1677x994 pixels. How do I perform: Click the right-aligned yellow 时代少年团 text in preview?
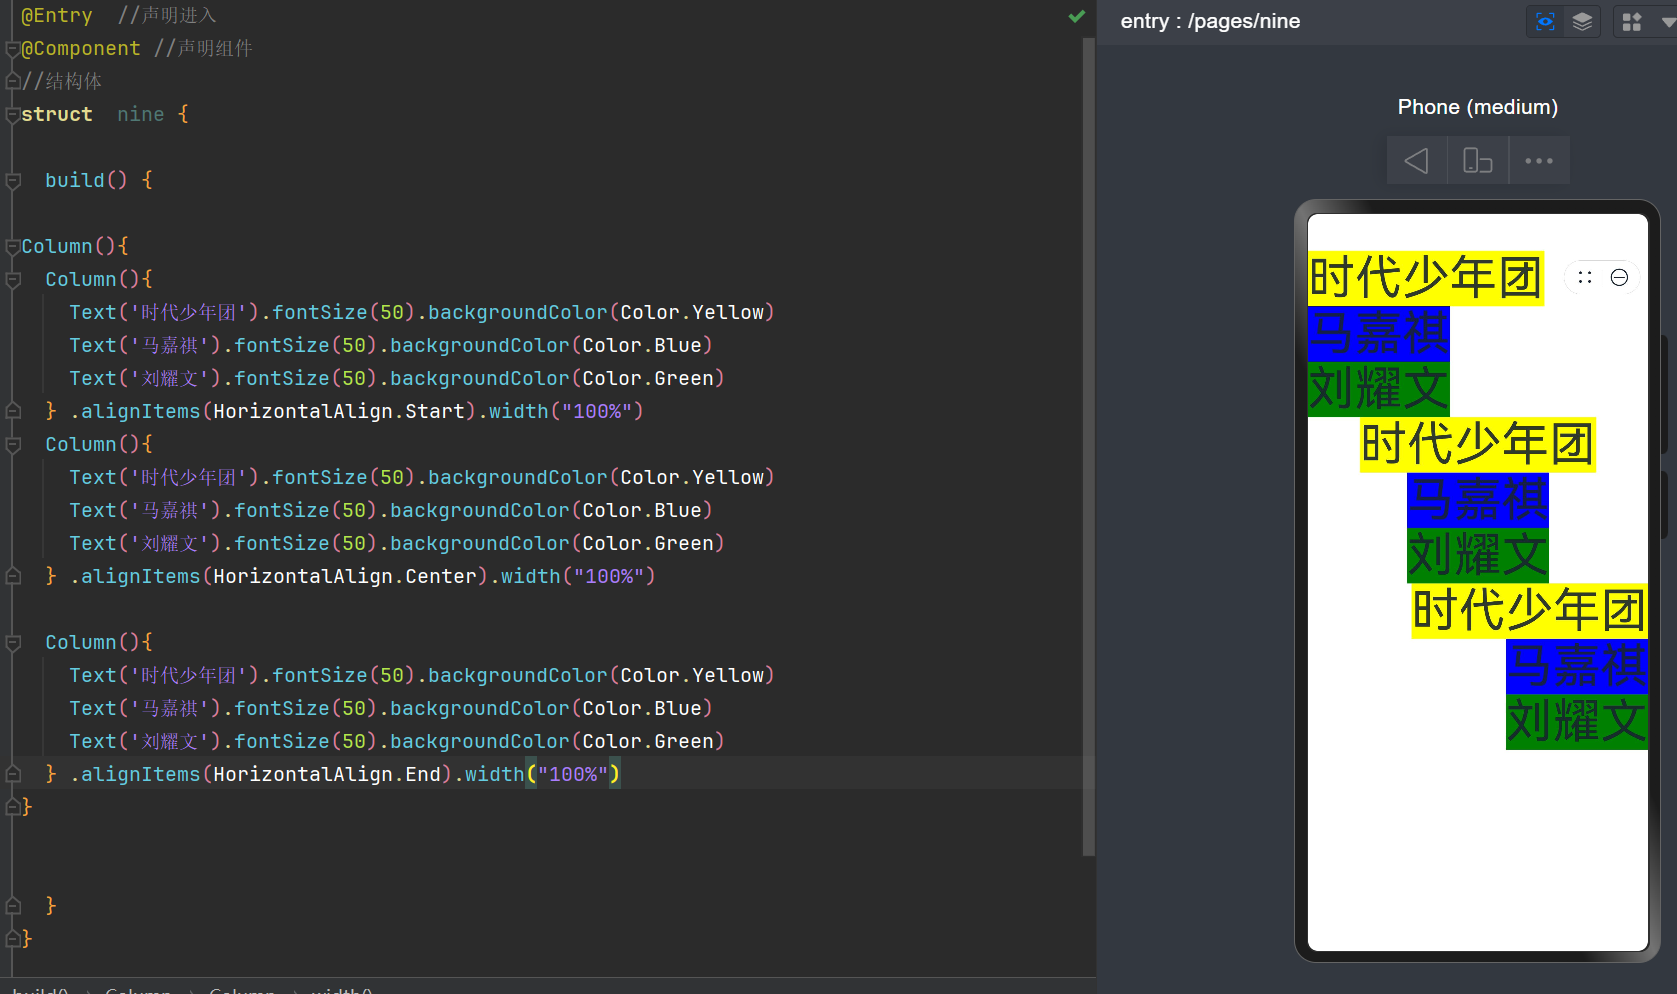point(1529,611)
